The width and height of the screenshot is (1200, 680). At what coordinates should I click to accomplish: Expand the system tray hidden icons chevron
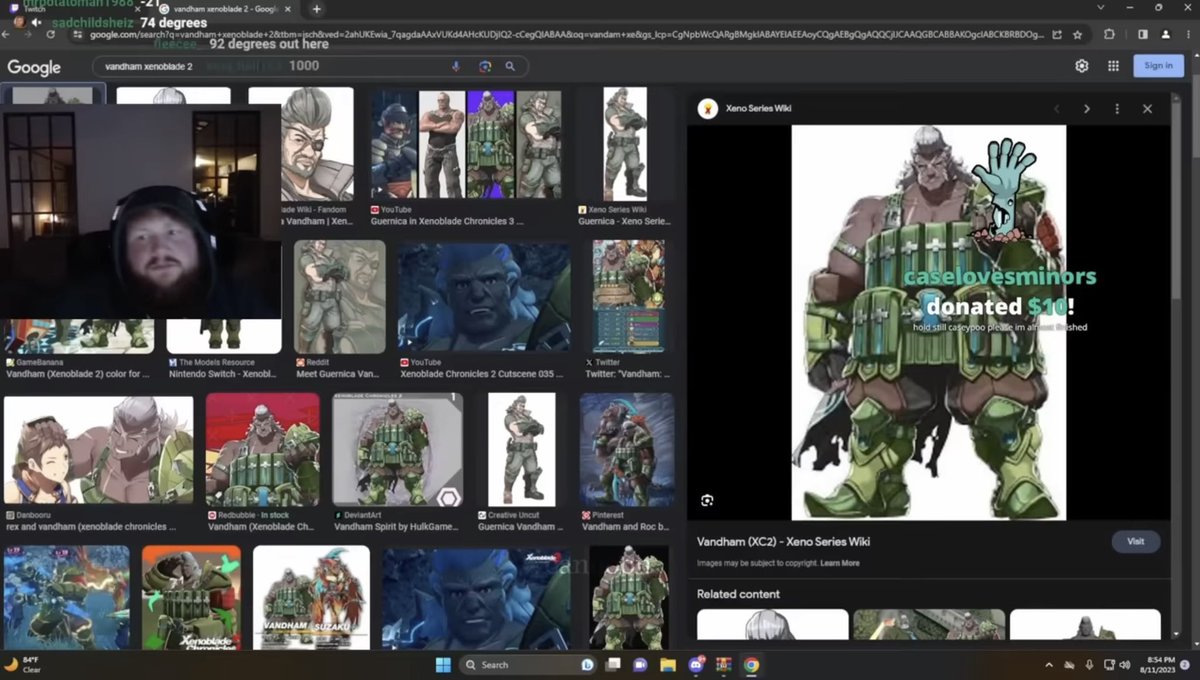[x=1049, y=665]
